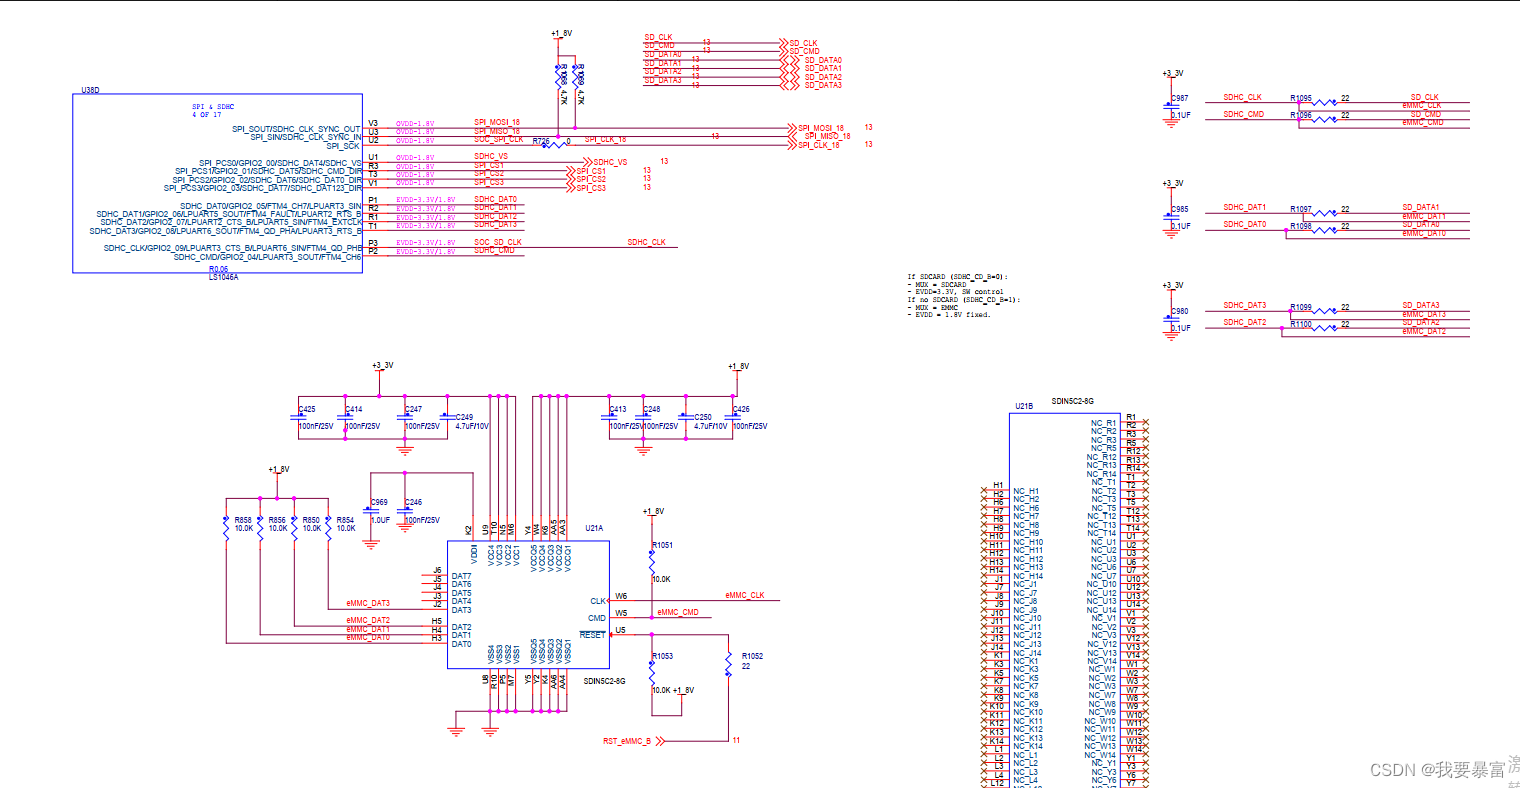Select pull-up resistor designator R854

(x=345, y=520)
